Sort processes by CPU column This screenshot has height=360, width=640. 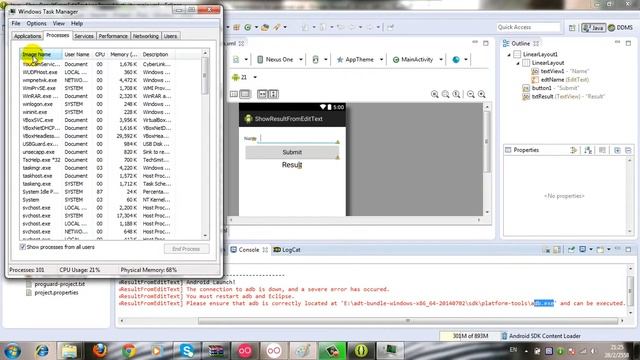[100, 54]
